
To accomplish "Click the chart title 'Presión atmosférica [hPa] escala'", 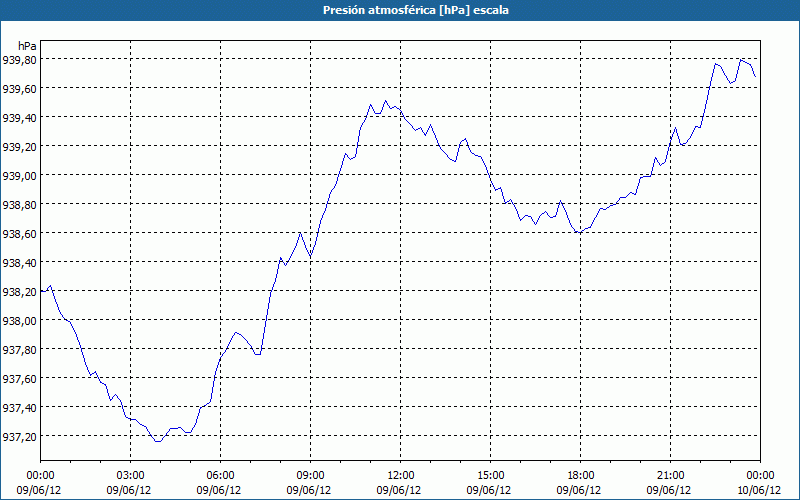I will pyautogui.click(x=415, y=10).
